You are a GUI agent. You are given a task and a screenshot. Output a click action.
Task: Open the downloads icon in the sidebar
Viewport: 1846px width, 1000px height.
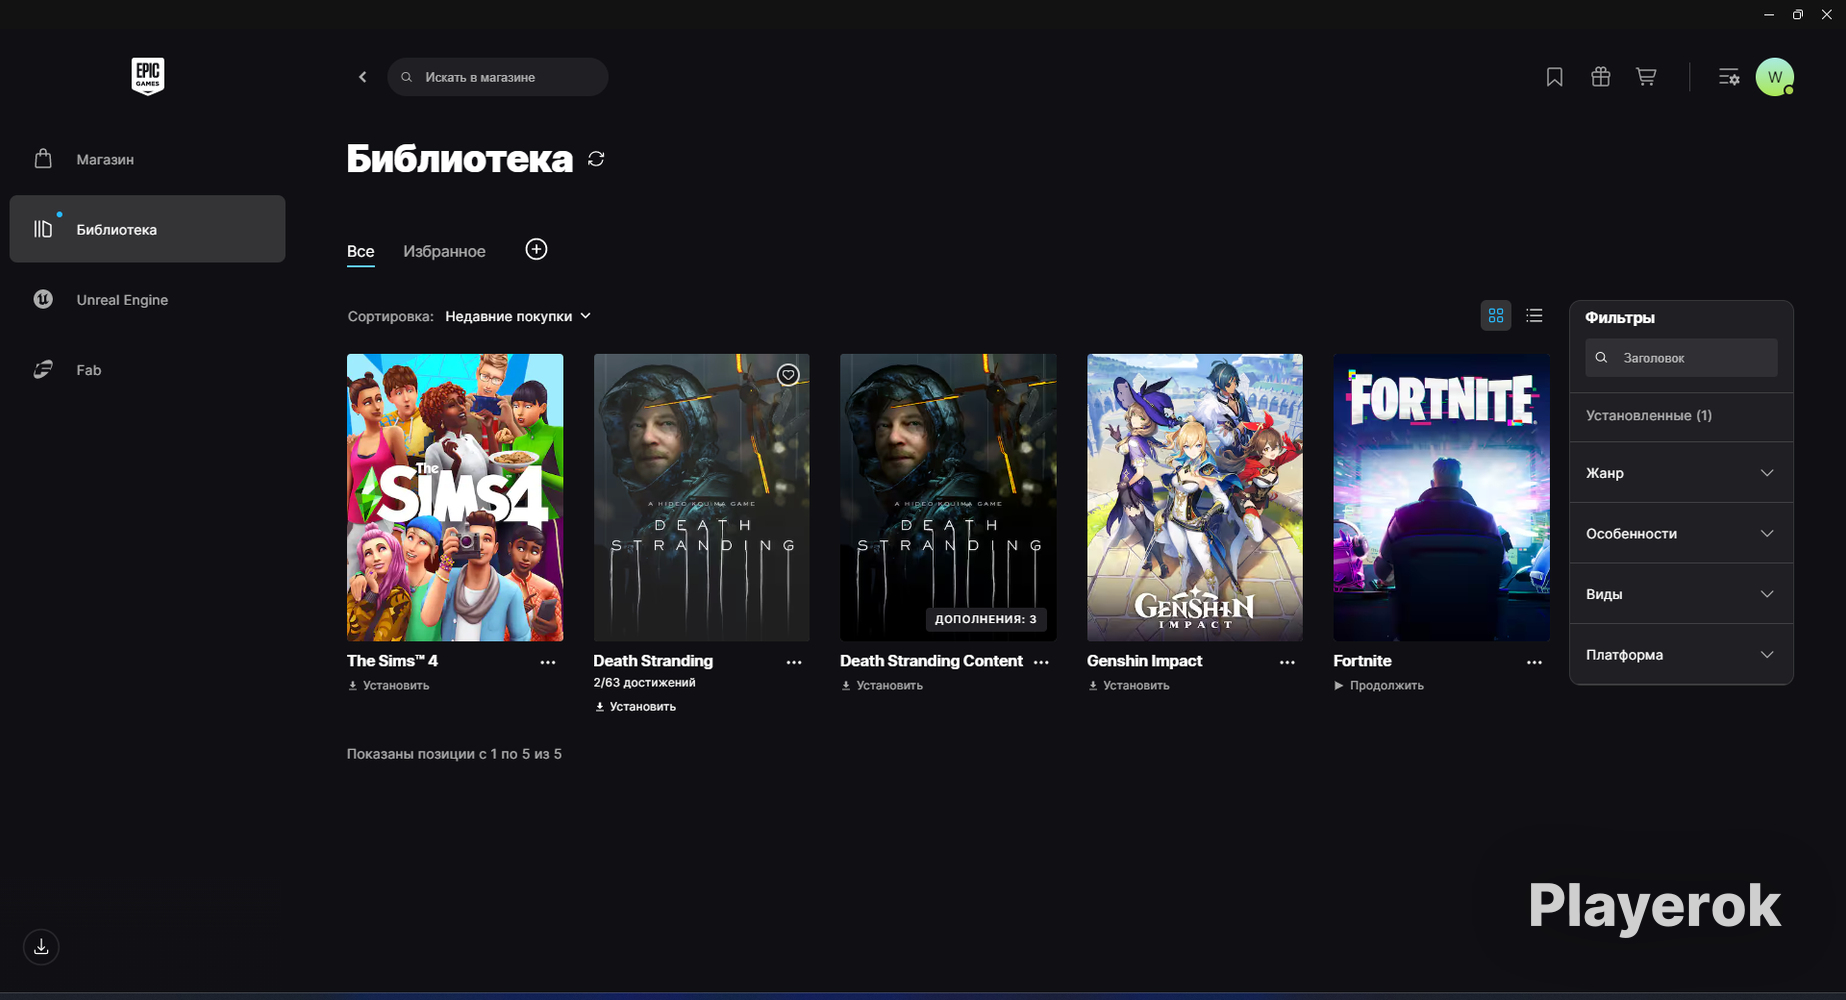tap(41, 947)
